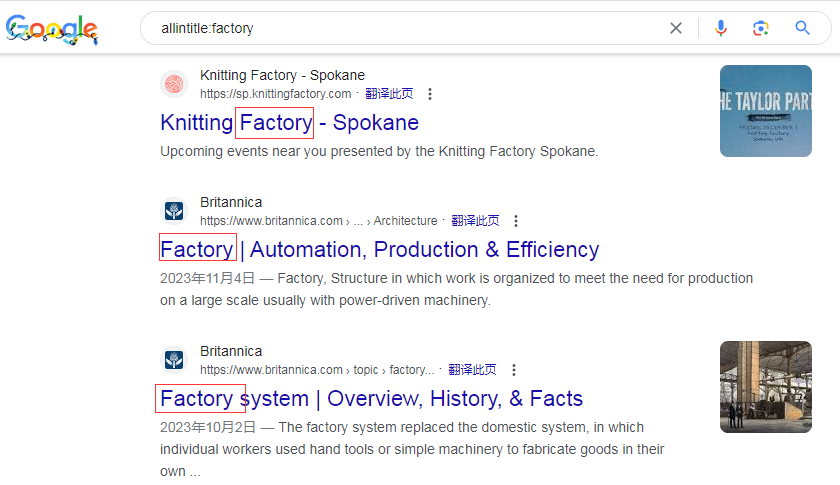
Task: Start voice search with microphone icon
Action: [721, 28]
